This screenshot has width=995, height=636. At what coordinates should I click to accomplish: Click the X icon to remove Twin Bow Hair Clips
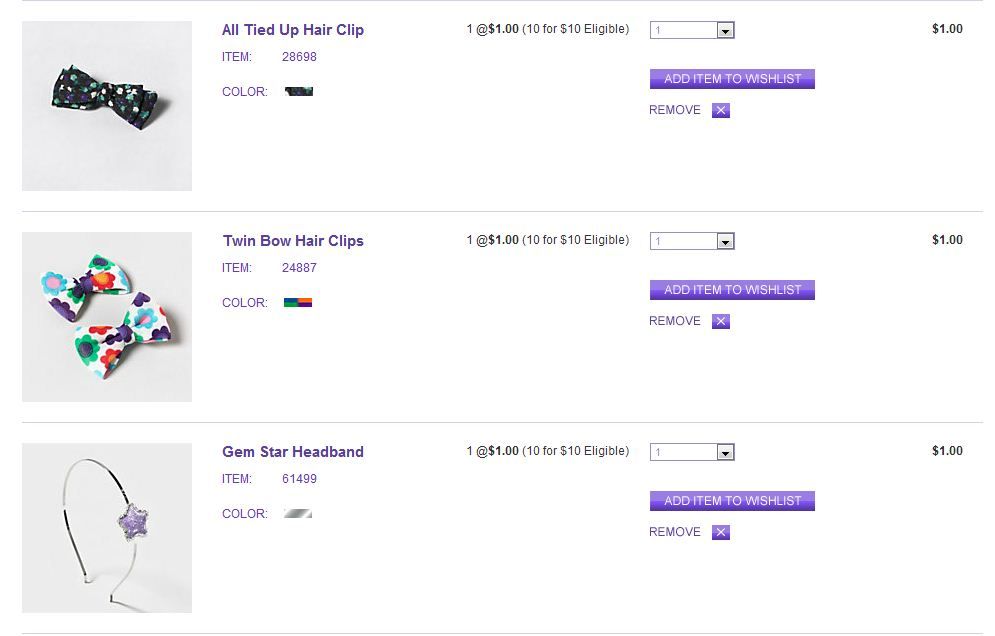(x=721, y=322)
